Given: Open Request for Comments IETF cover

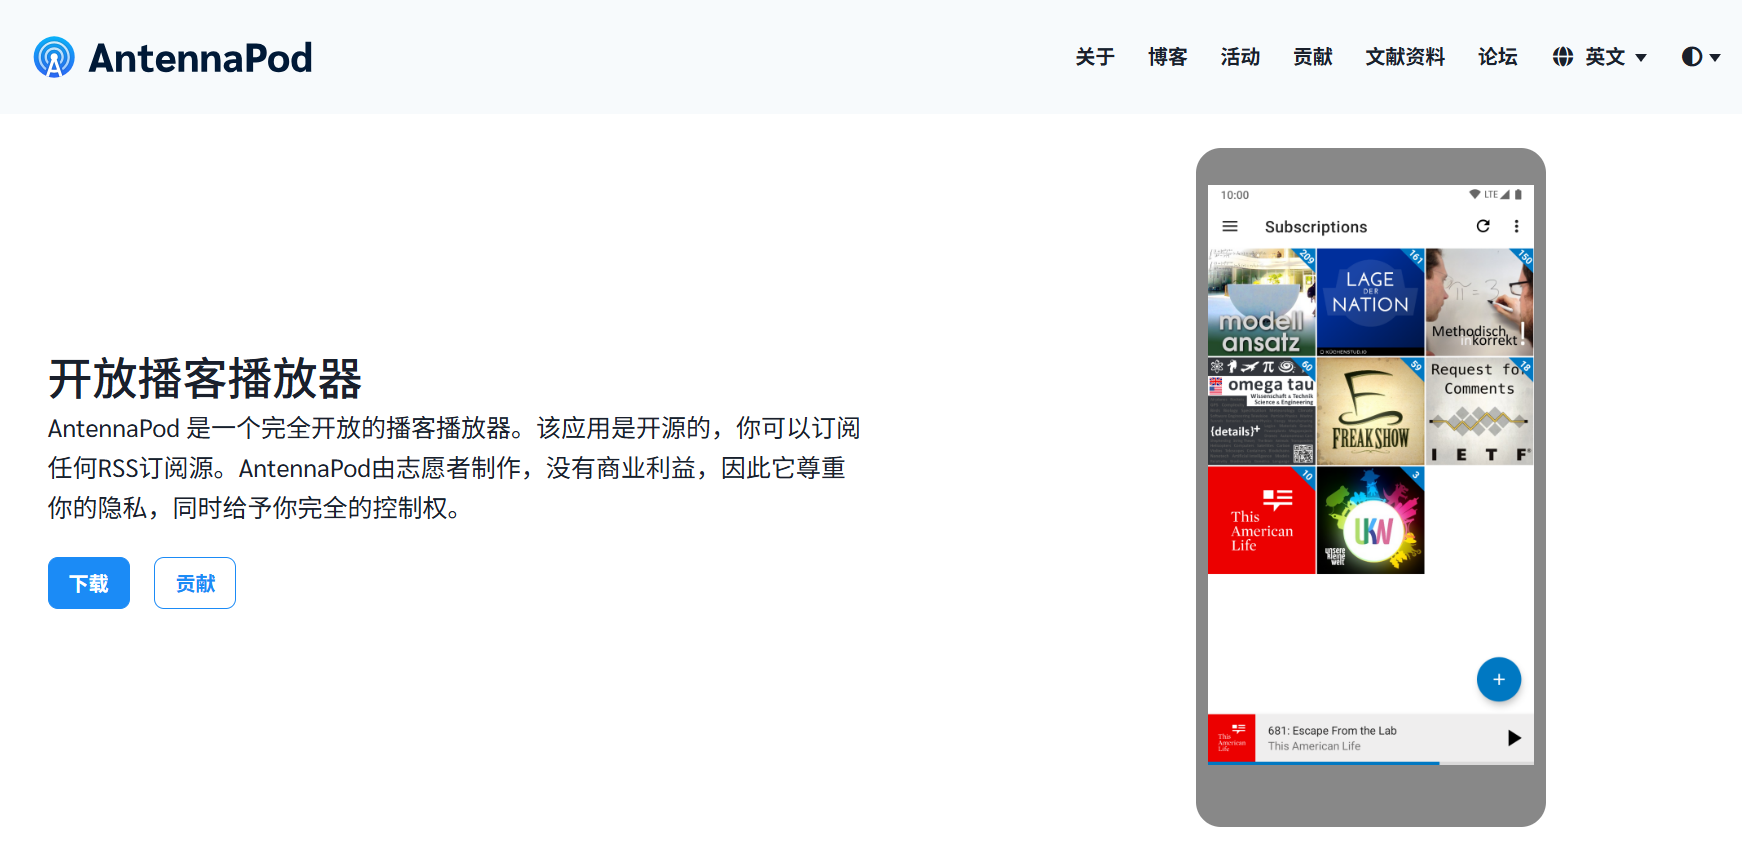Looking at the screenshot, I should (1479, 411).
